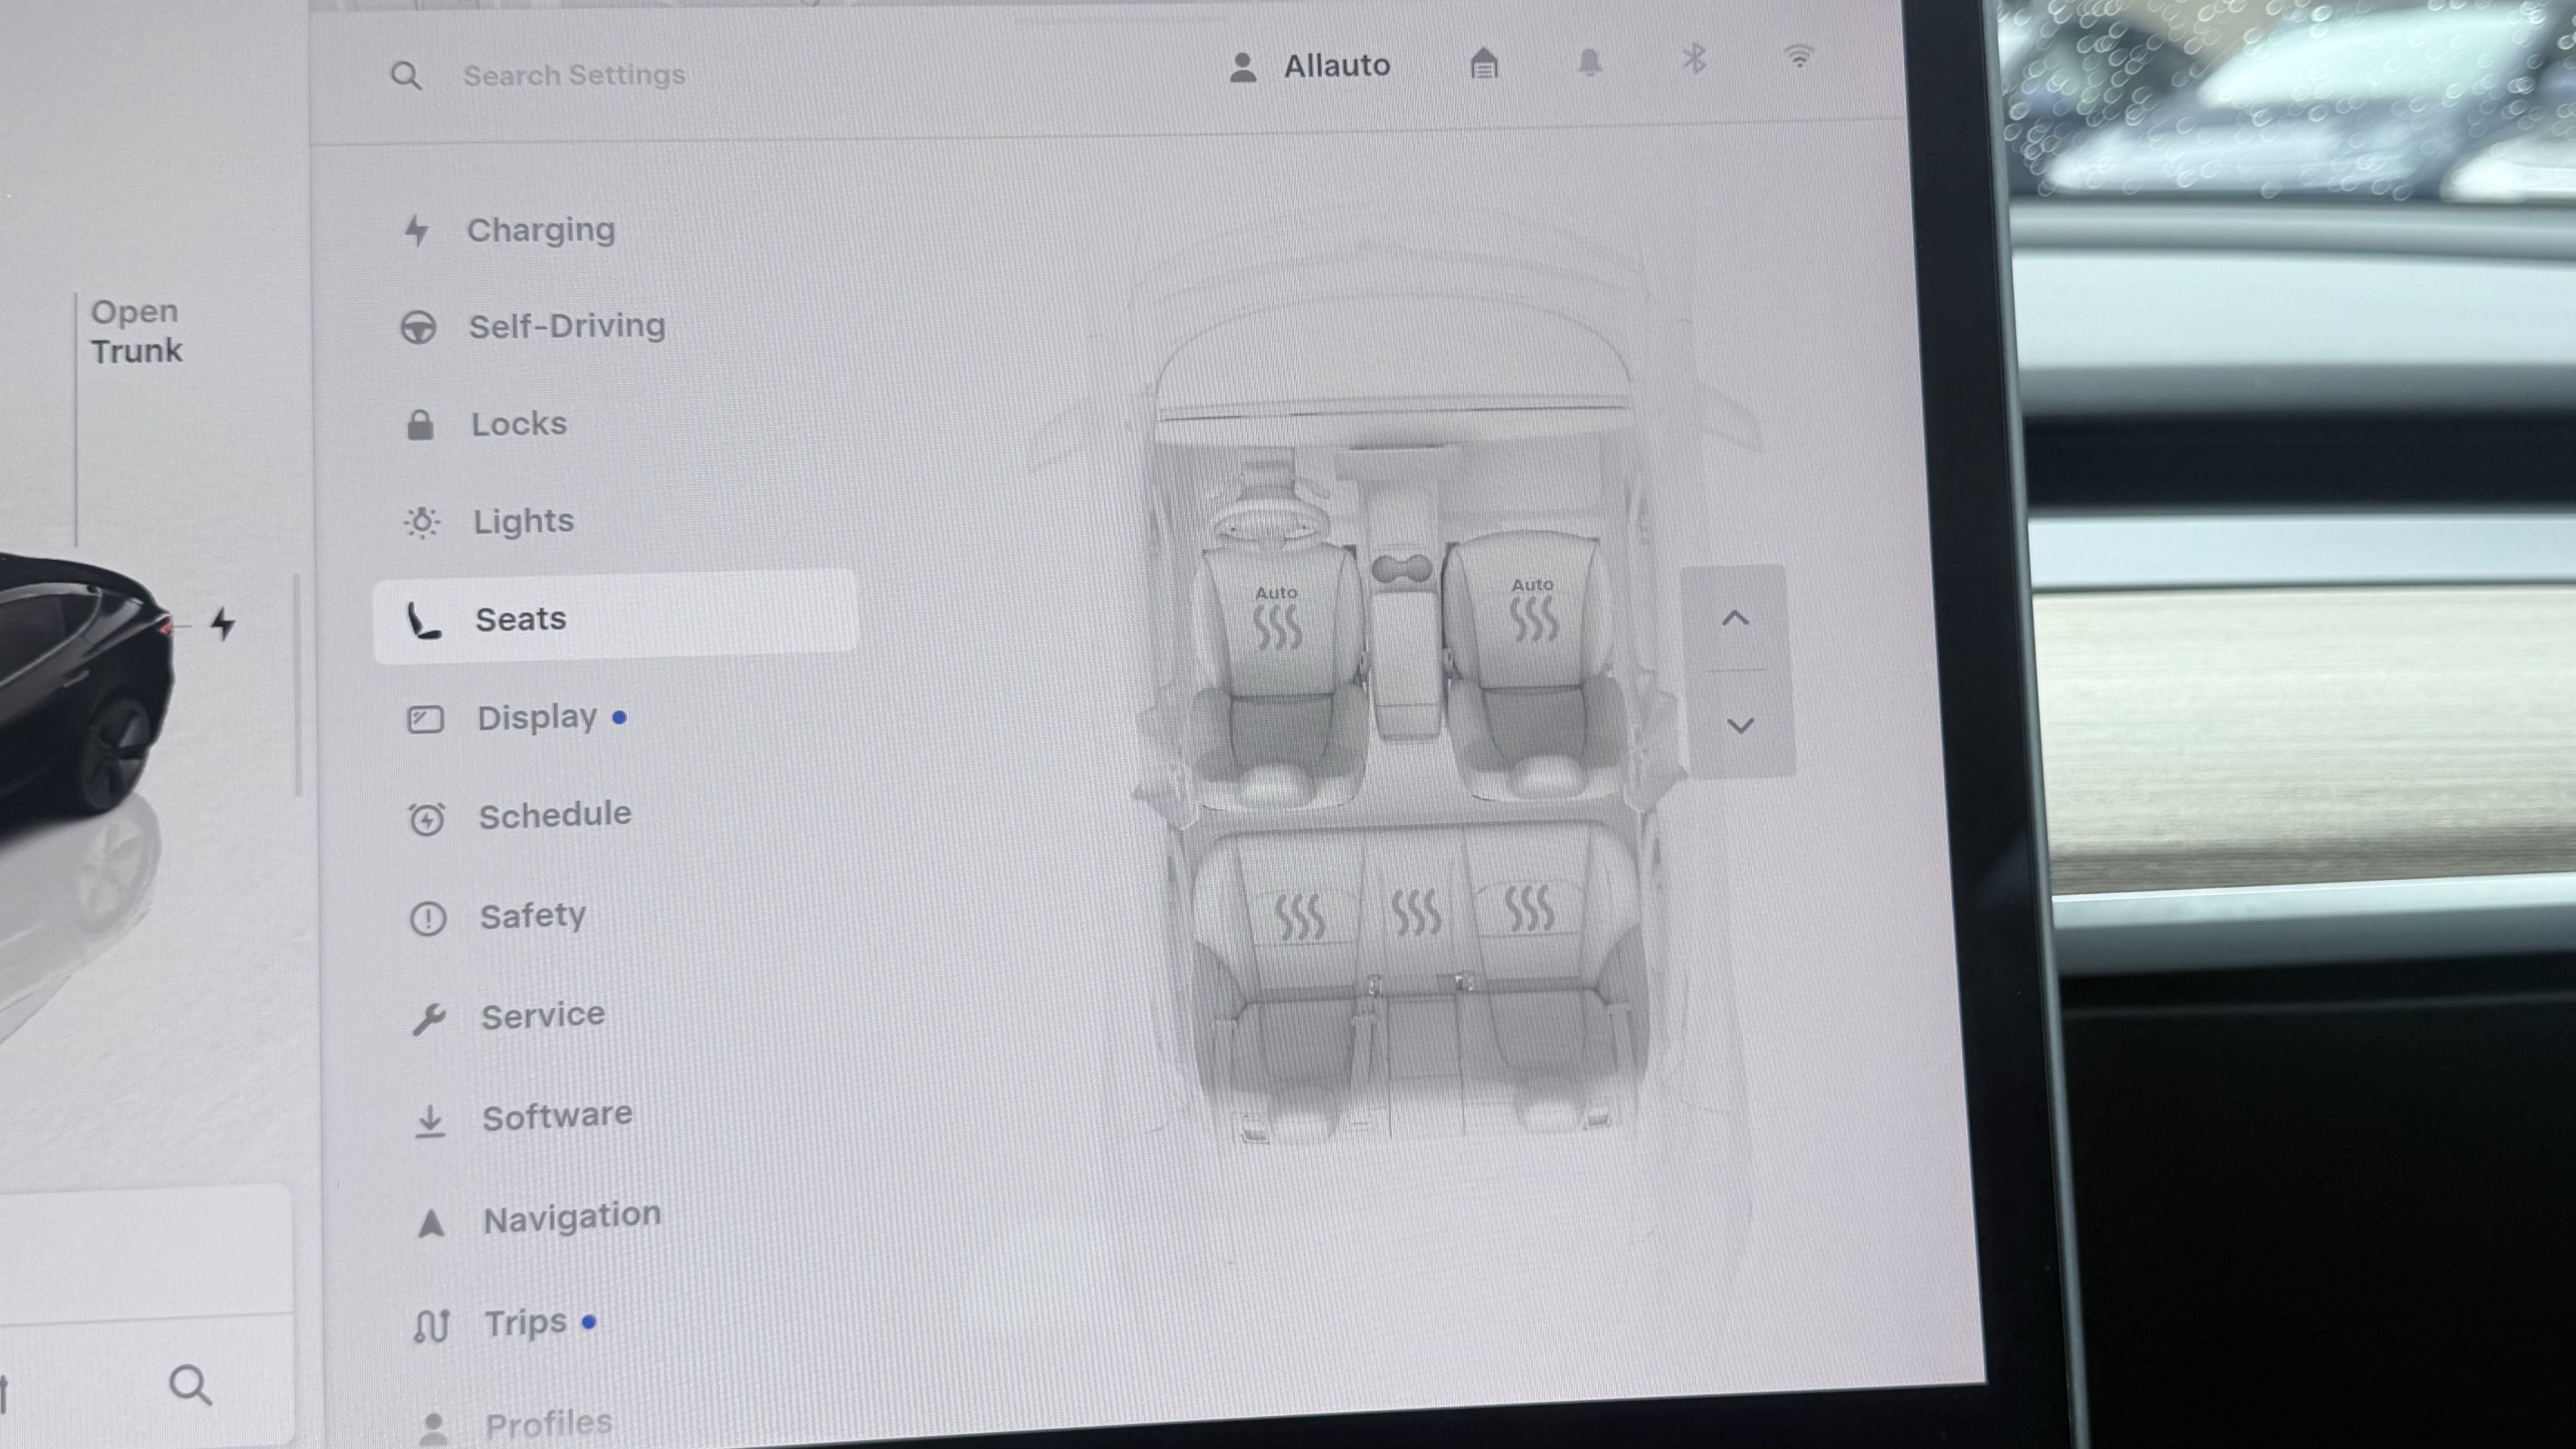This screenshot has width=2576, height=1449.
Task: Open notifications bell icon
Action: [x=1589, y=62]
